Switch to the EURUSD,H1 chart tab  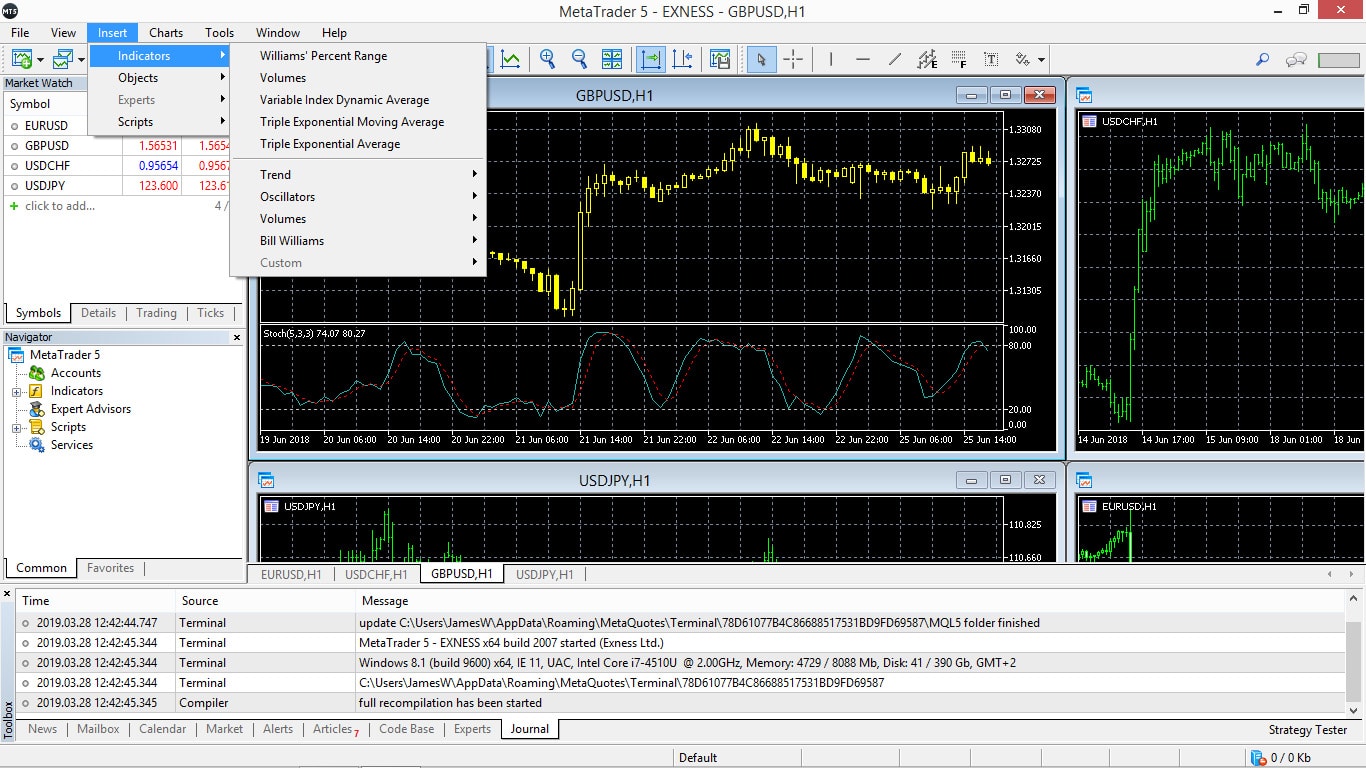(291, 574)
